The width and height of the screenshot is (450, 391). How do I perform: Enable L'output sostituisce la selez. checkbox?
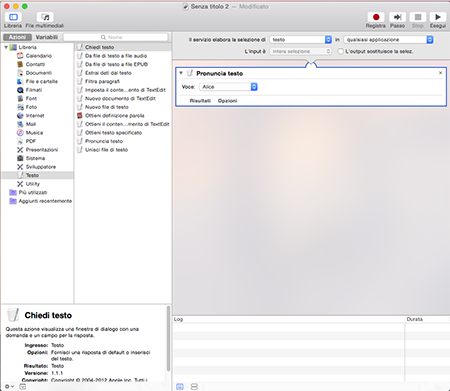(x=340, y=51)
